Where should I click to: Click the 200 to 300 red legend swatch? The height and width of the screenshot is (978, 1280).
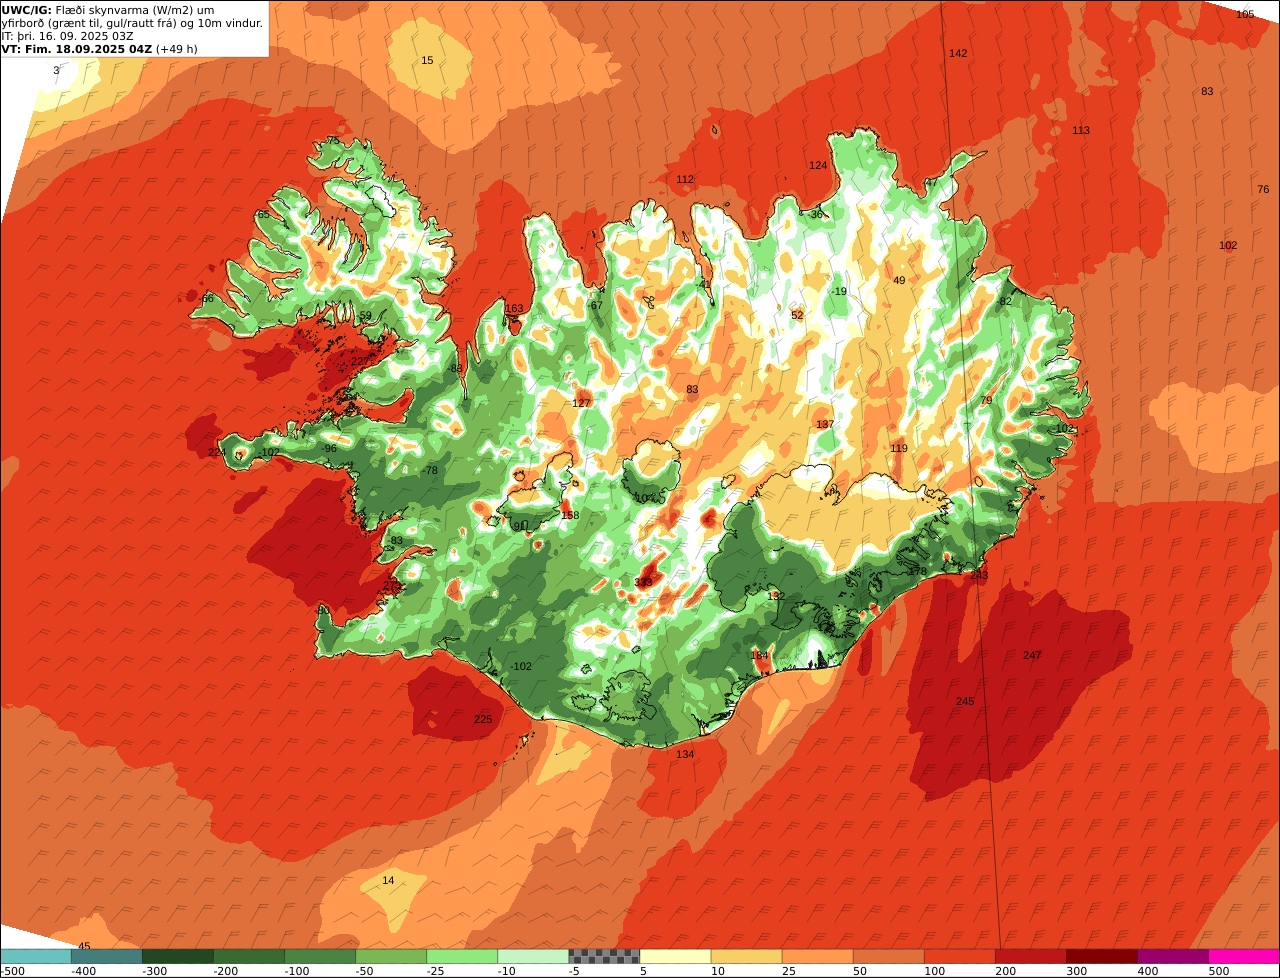pyautogui.click(x=1029, y=956)
